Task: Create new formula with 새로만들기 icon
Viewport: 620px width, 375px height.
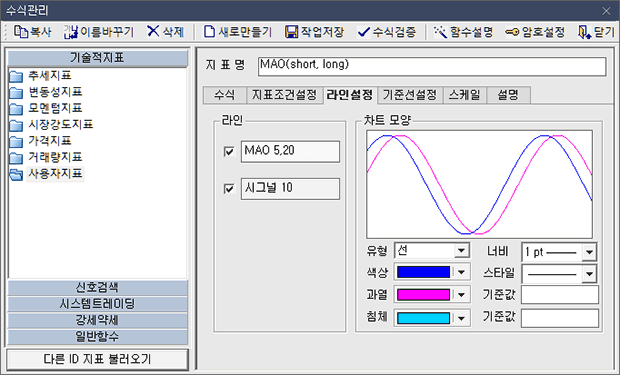Action: (x=209, y=32)
